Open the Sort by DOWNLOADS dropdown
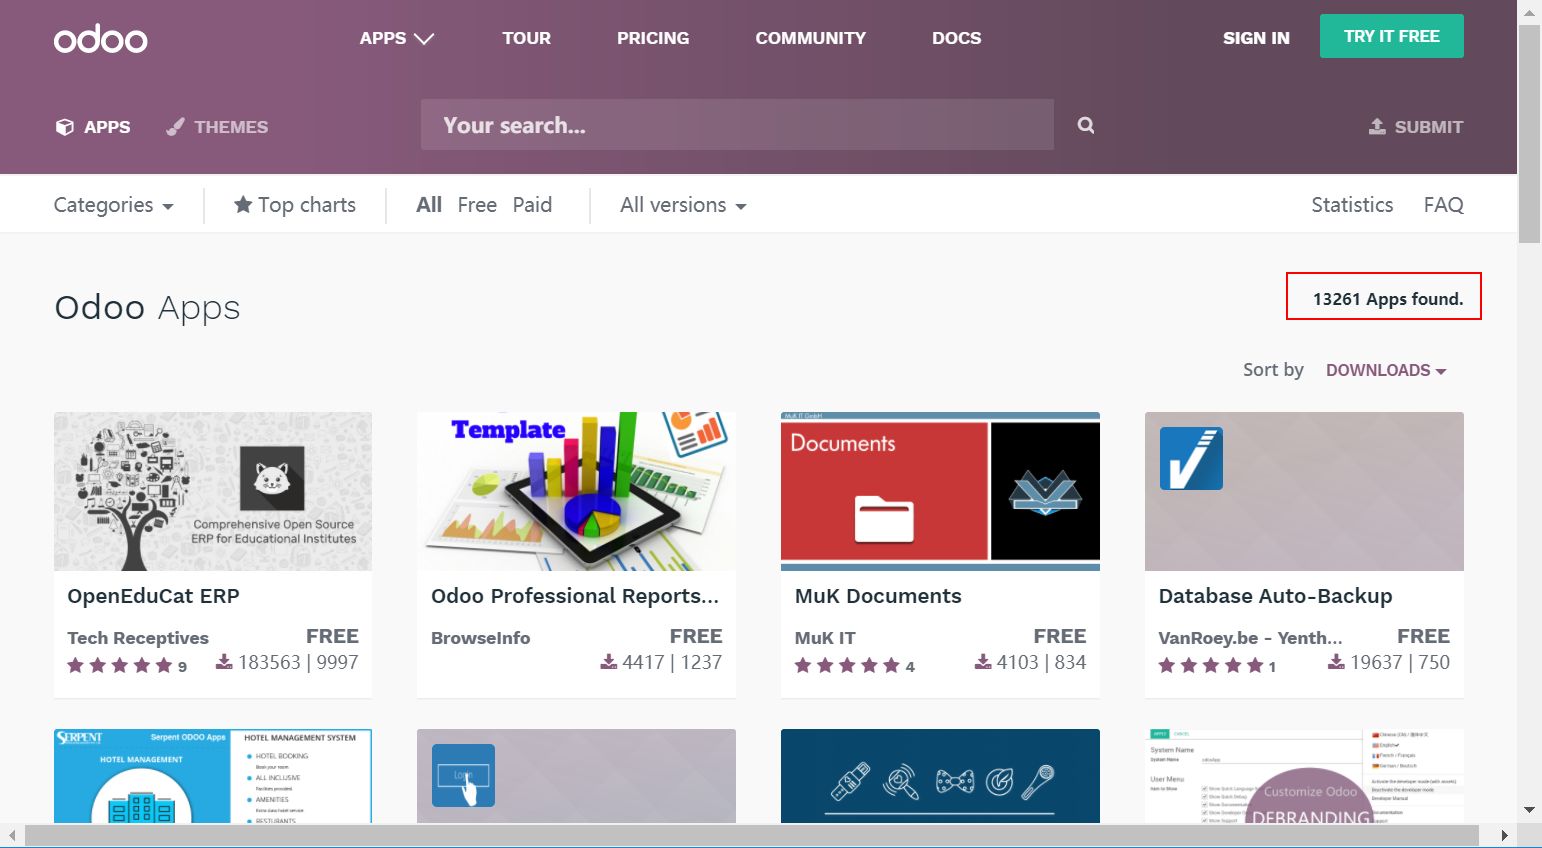Viewport: 1542px width, 848px height. click(x=1386, y=370)
